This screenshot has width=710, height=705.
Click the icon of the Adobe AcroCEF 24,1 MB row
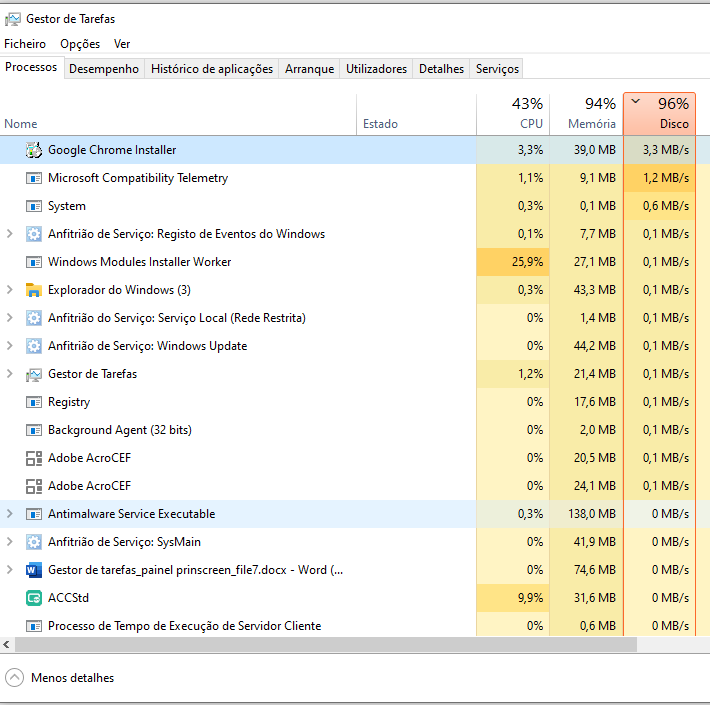[x=34, y=486]
